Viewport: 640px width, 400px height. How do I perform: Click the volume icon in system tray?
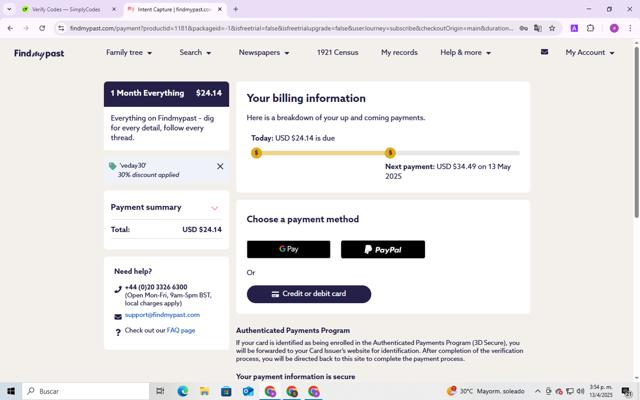click(580, 391)
